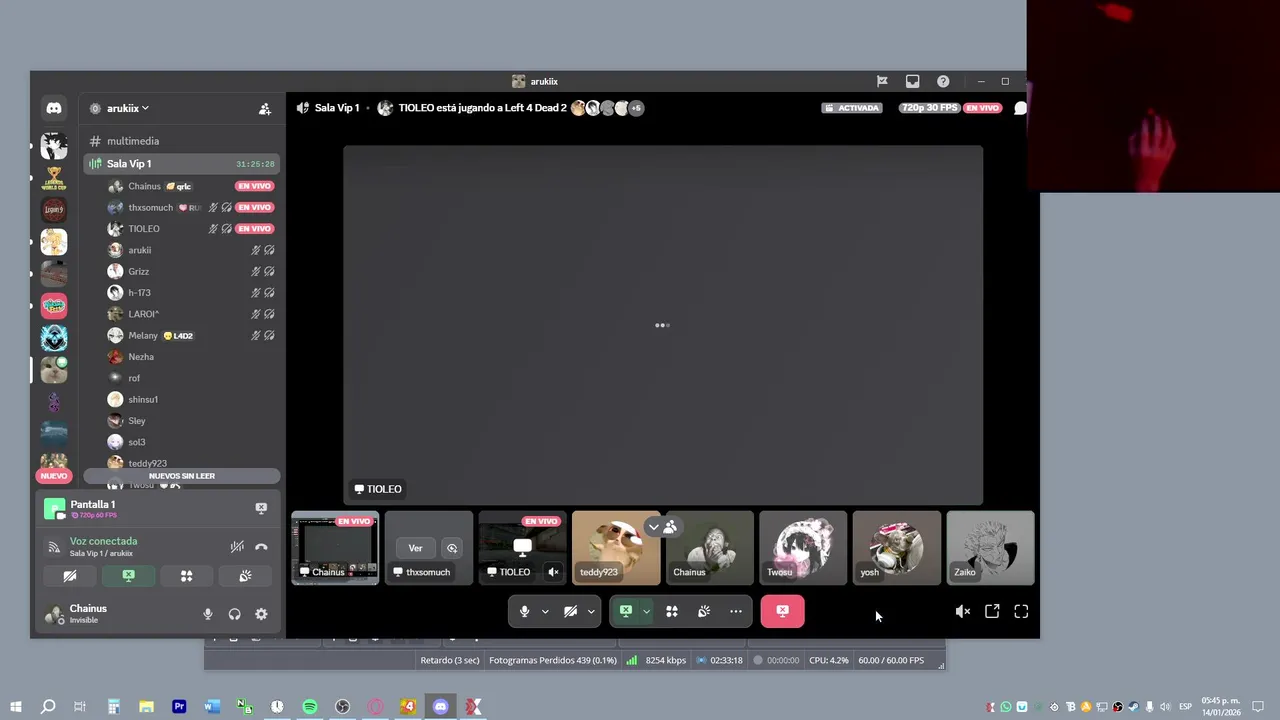Viewport: 1280px width, 720px height.
Task: Open screen share options arrow in call bar
Action: 646,611
